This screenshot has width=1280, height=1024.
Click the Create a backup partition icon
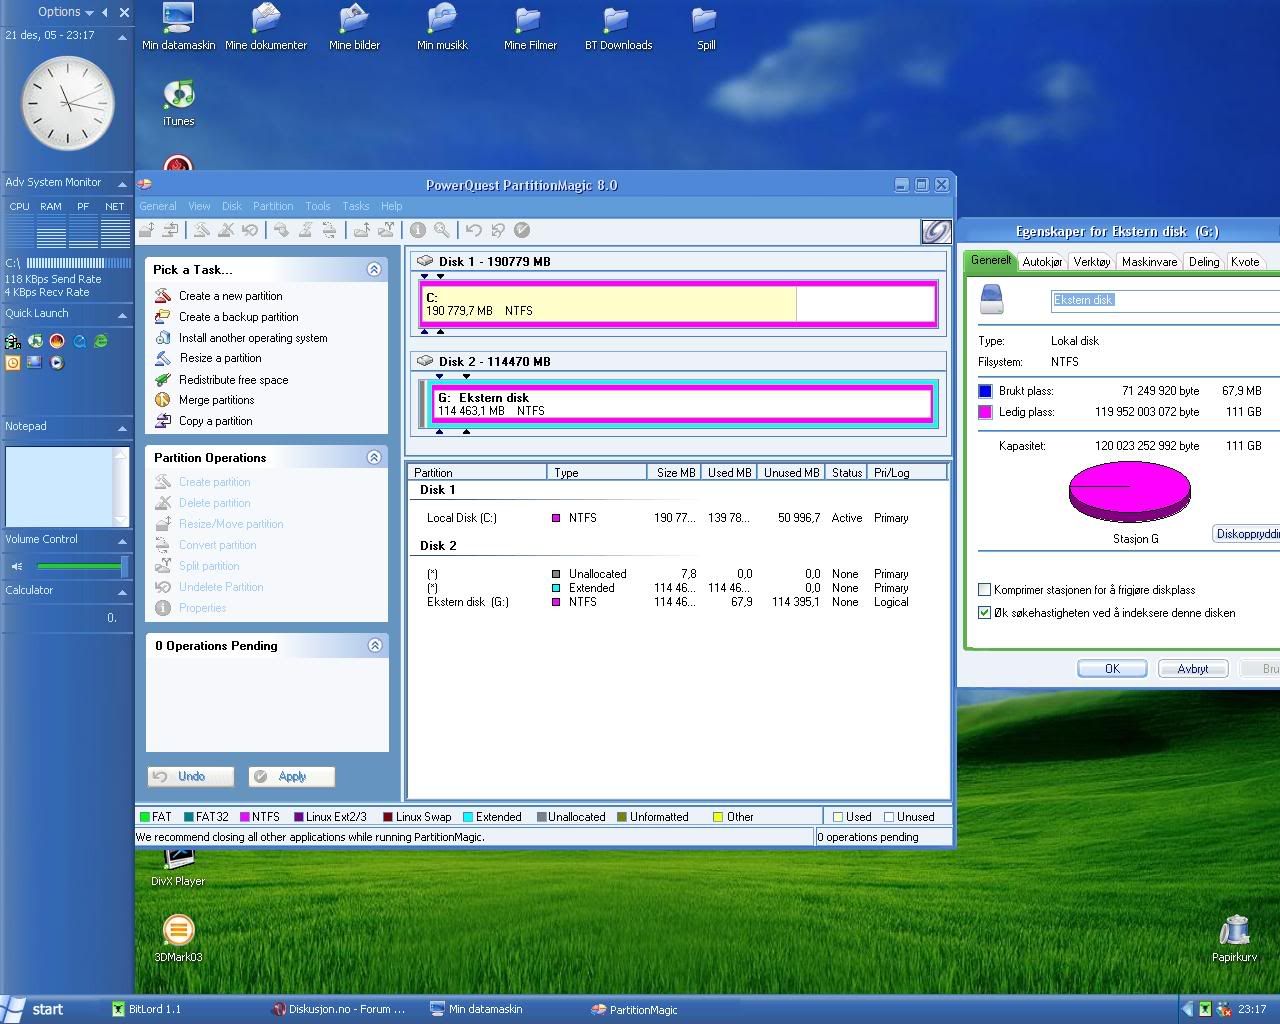(x=163, y=317)
